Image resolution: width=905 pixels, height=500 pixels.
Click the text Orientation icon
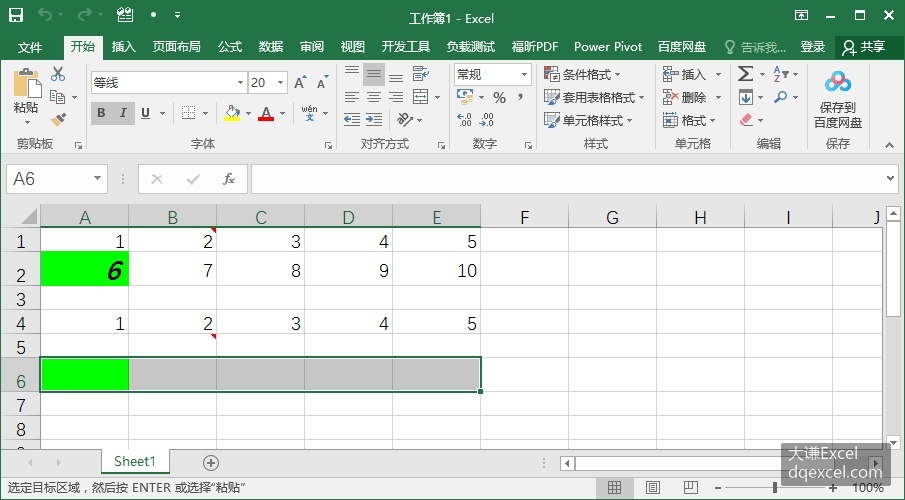pos(405,120)
